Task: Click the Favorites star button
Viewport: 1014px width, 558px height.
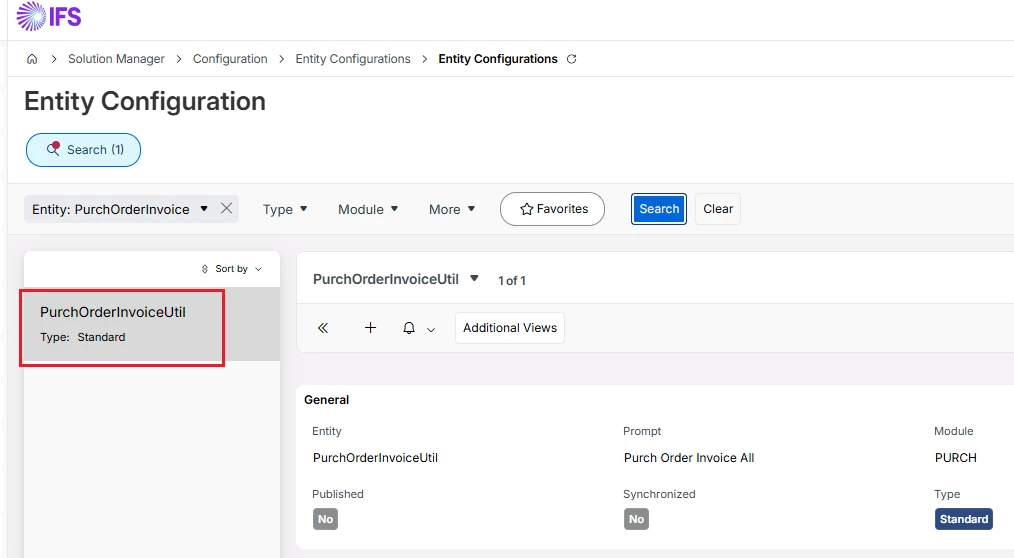Action: tap(552, 209)
